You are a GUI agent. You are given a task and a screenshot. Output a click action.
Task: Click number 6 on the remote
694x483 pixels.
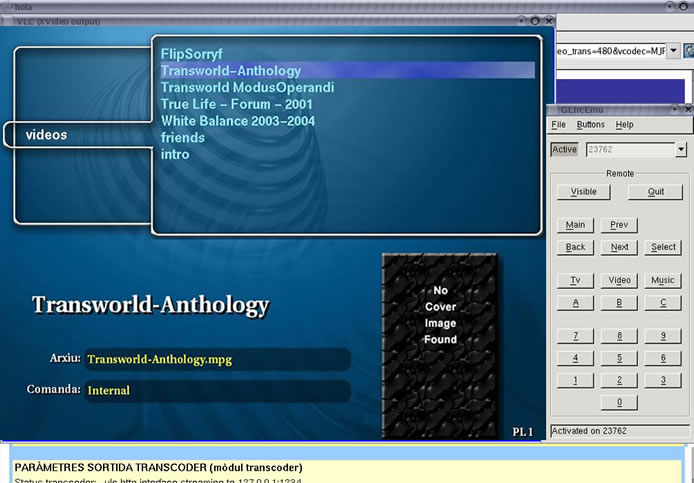pos(663,358)
